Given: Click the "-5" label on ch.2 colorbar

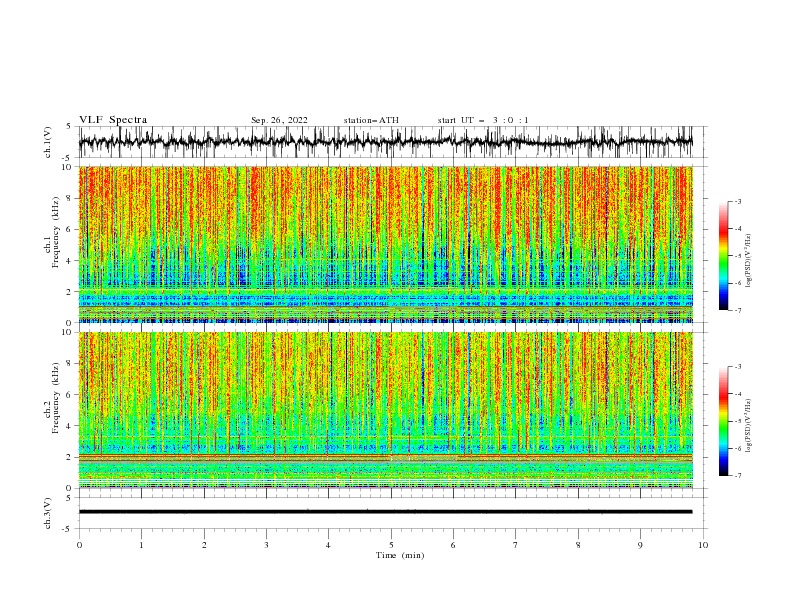Looking at the screenshot, I should (x=738, y=421).
